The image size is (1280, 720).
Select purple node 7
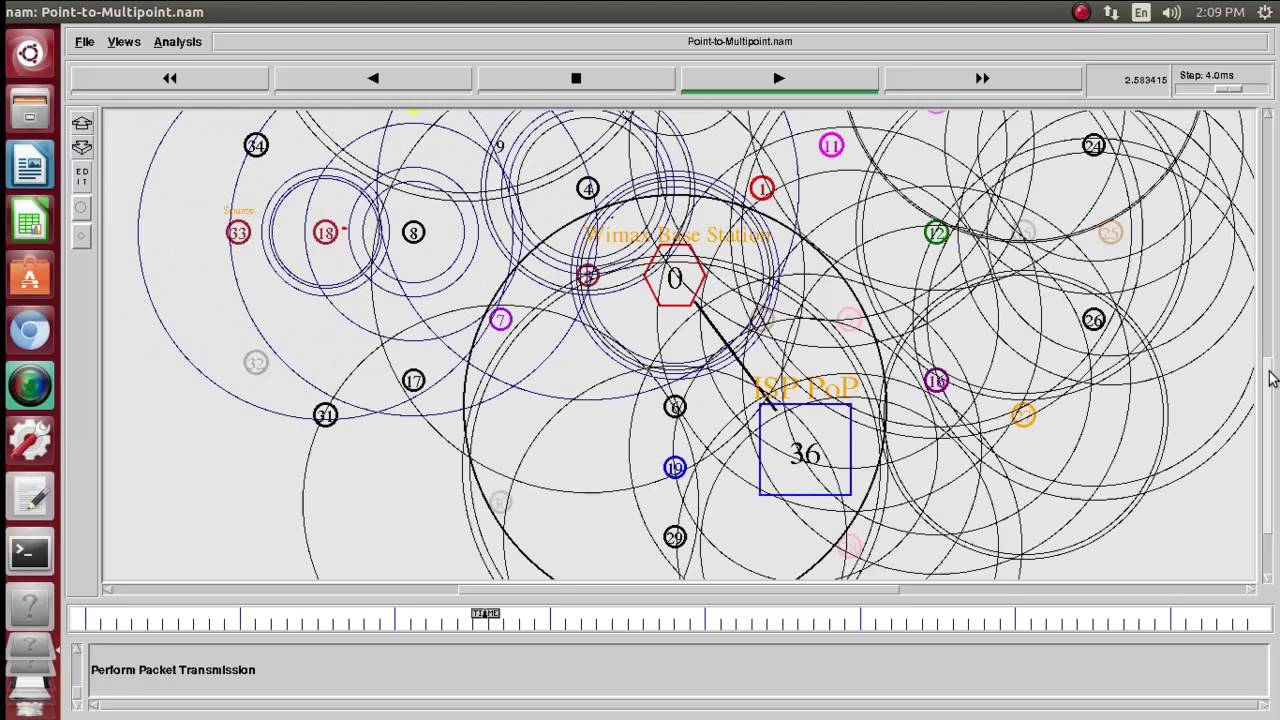[500, 320]
